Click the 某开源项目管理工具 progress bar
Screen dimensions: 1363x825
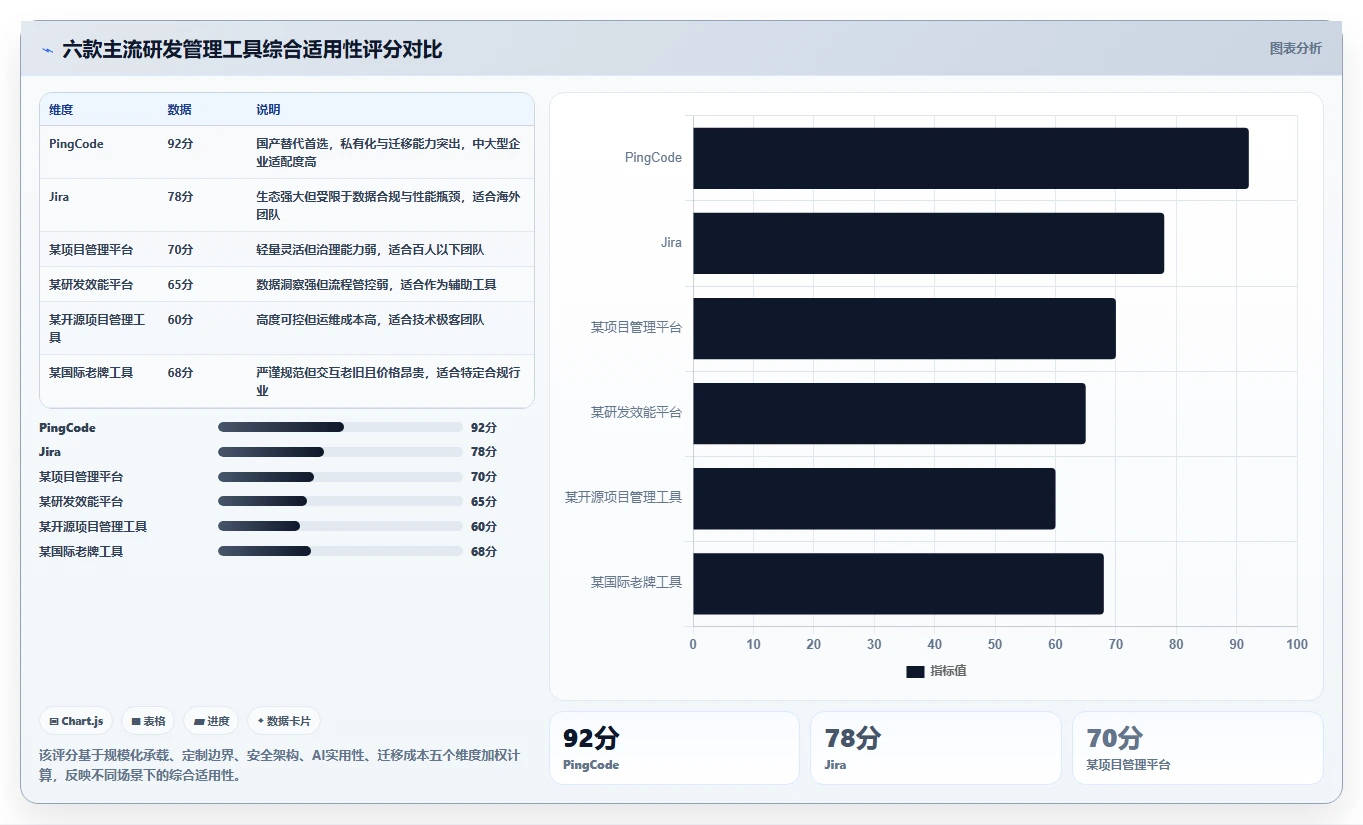click(x=340, y=526)
